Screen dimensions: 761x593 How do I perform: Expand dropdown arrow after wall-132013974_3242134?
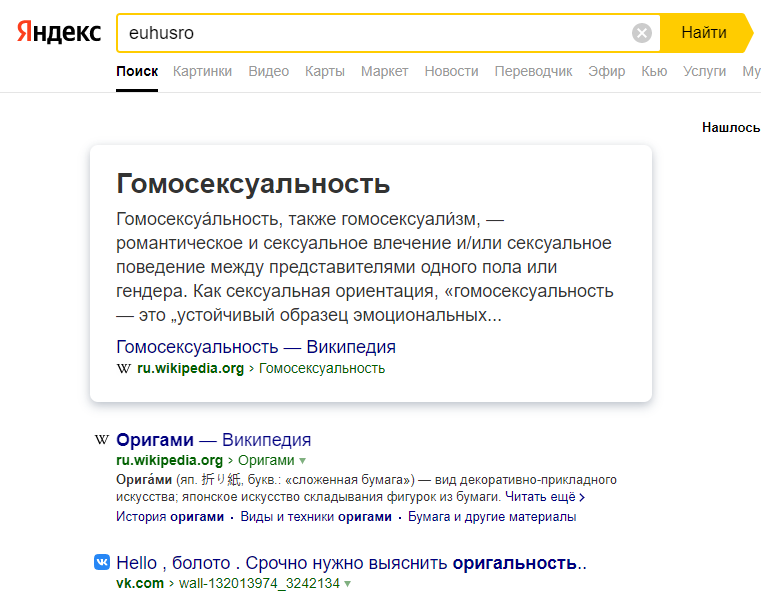click(x=347, y=583)
